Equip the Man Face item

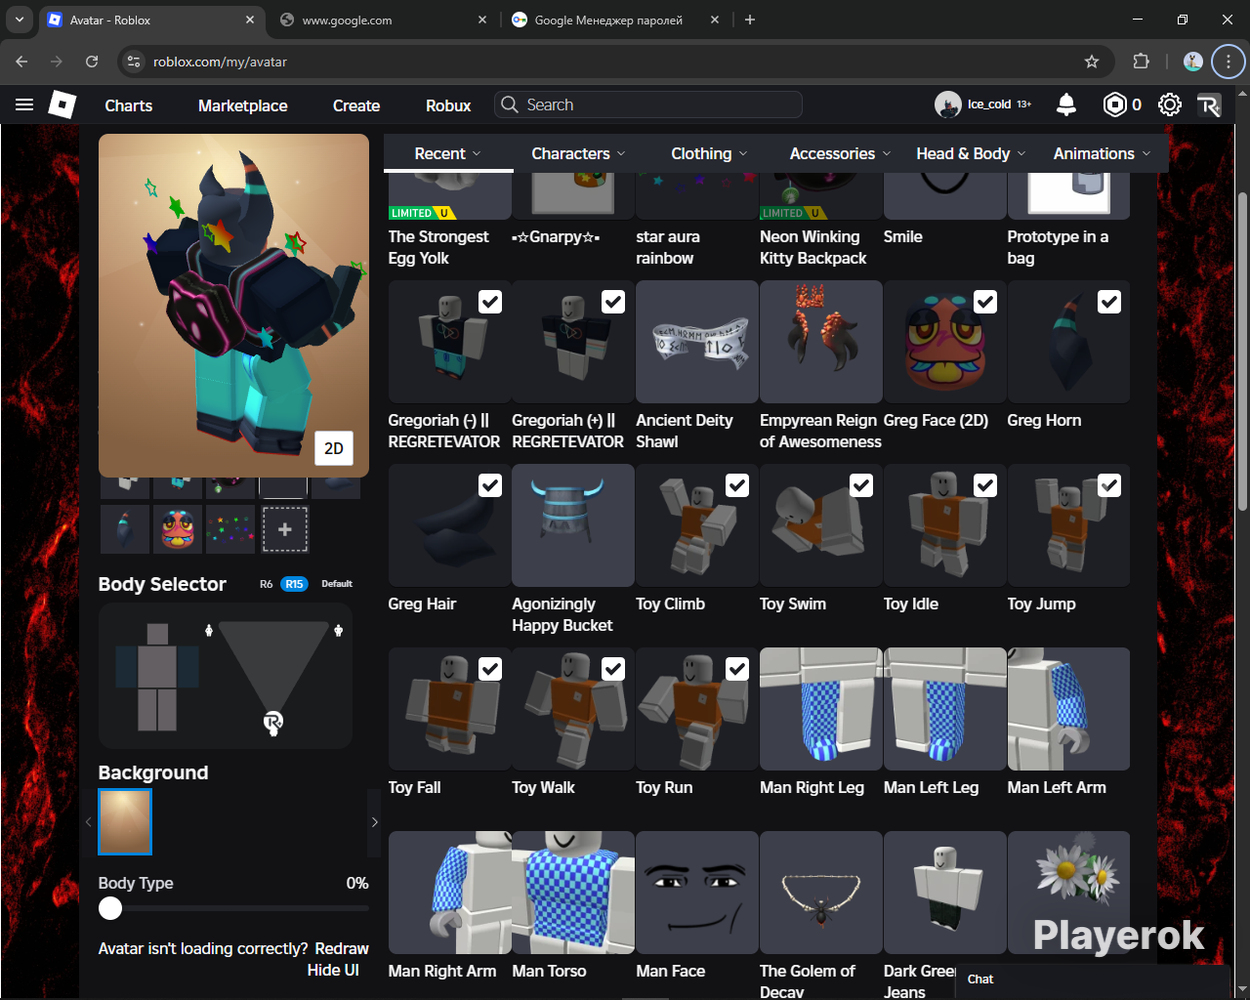click(697, 892)
